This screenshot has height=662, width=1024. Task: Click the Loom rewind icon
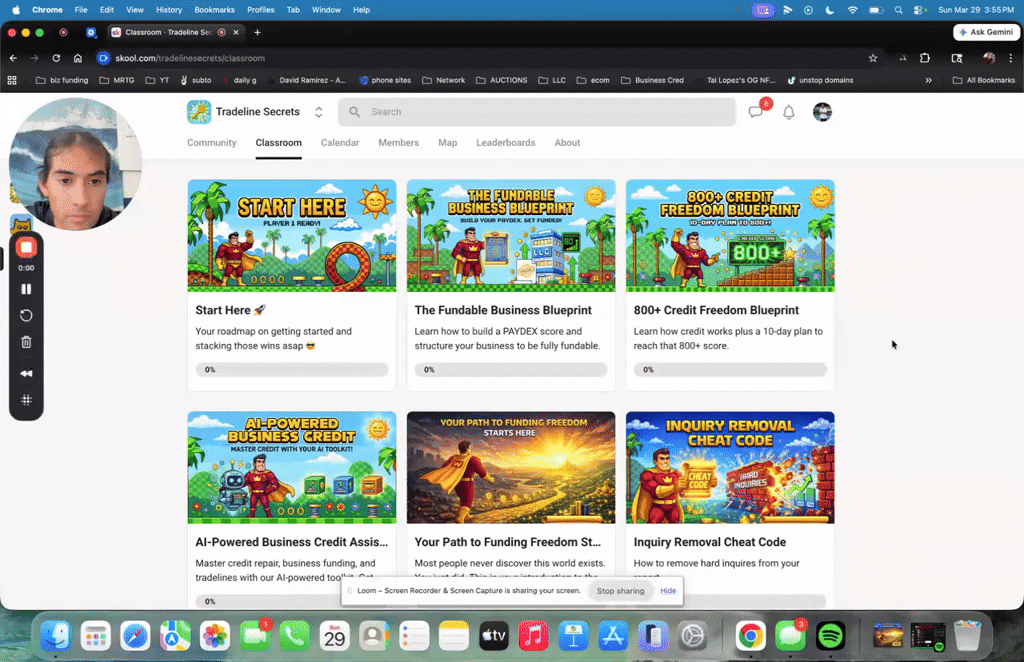26,371
